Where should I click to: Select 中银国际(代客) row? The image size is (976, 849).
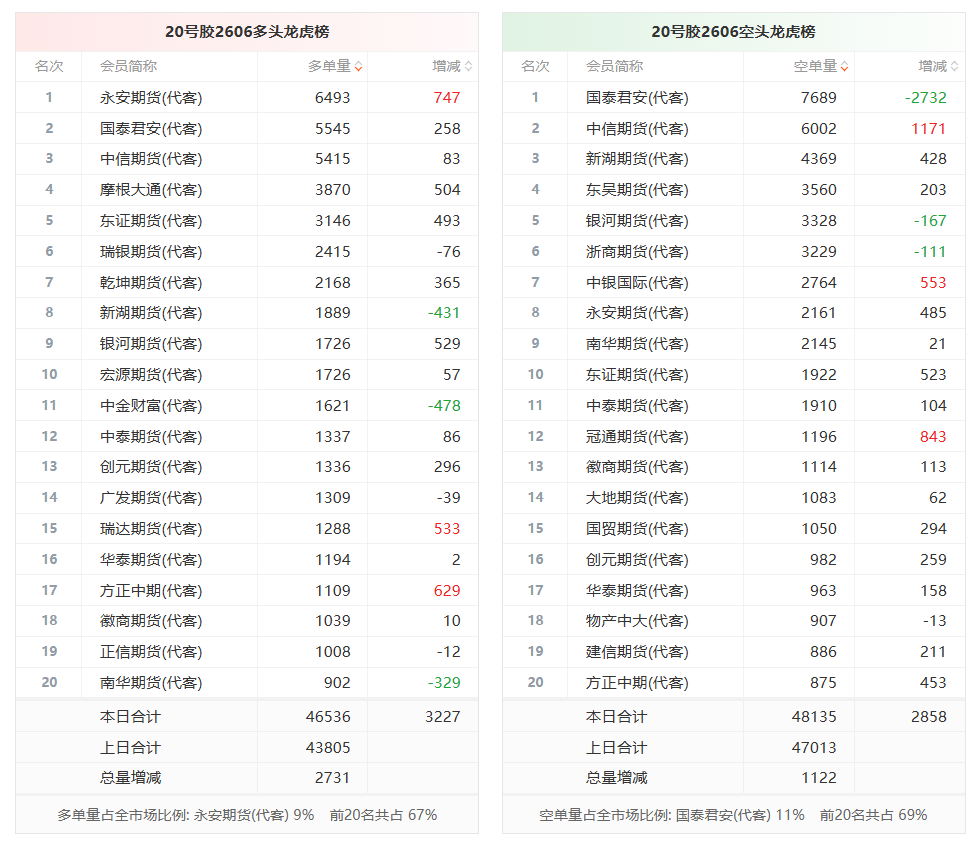734,283
